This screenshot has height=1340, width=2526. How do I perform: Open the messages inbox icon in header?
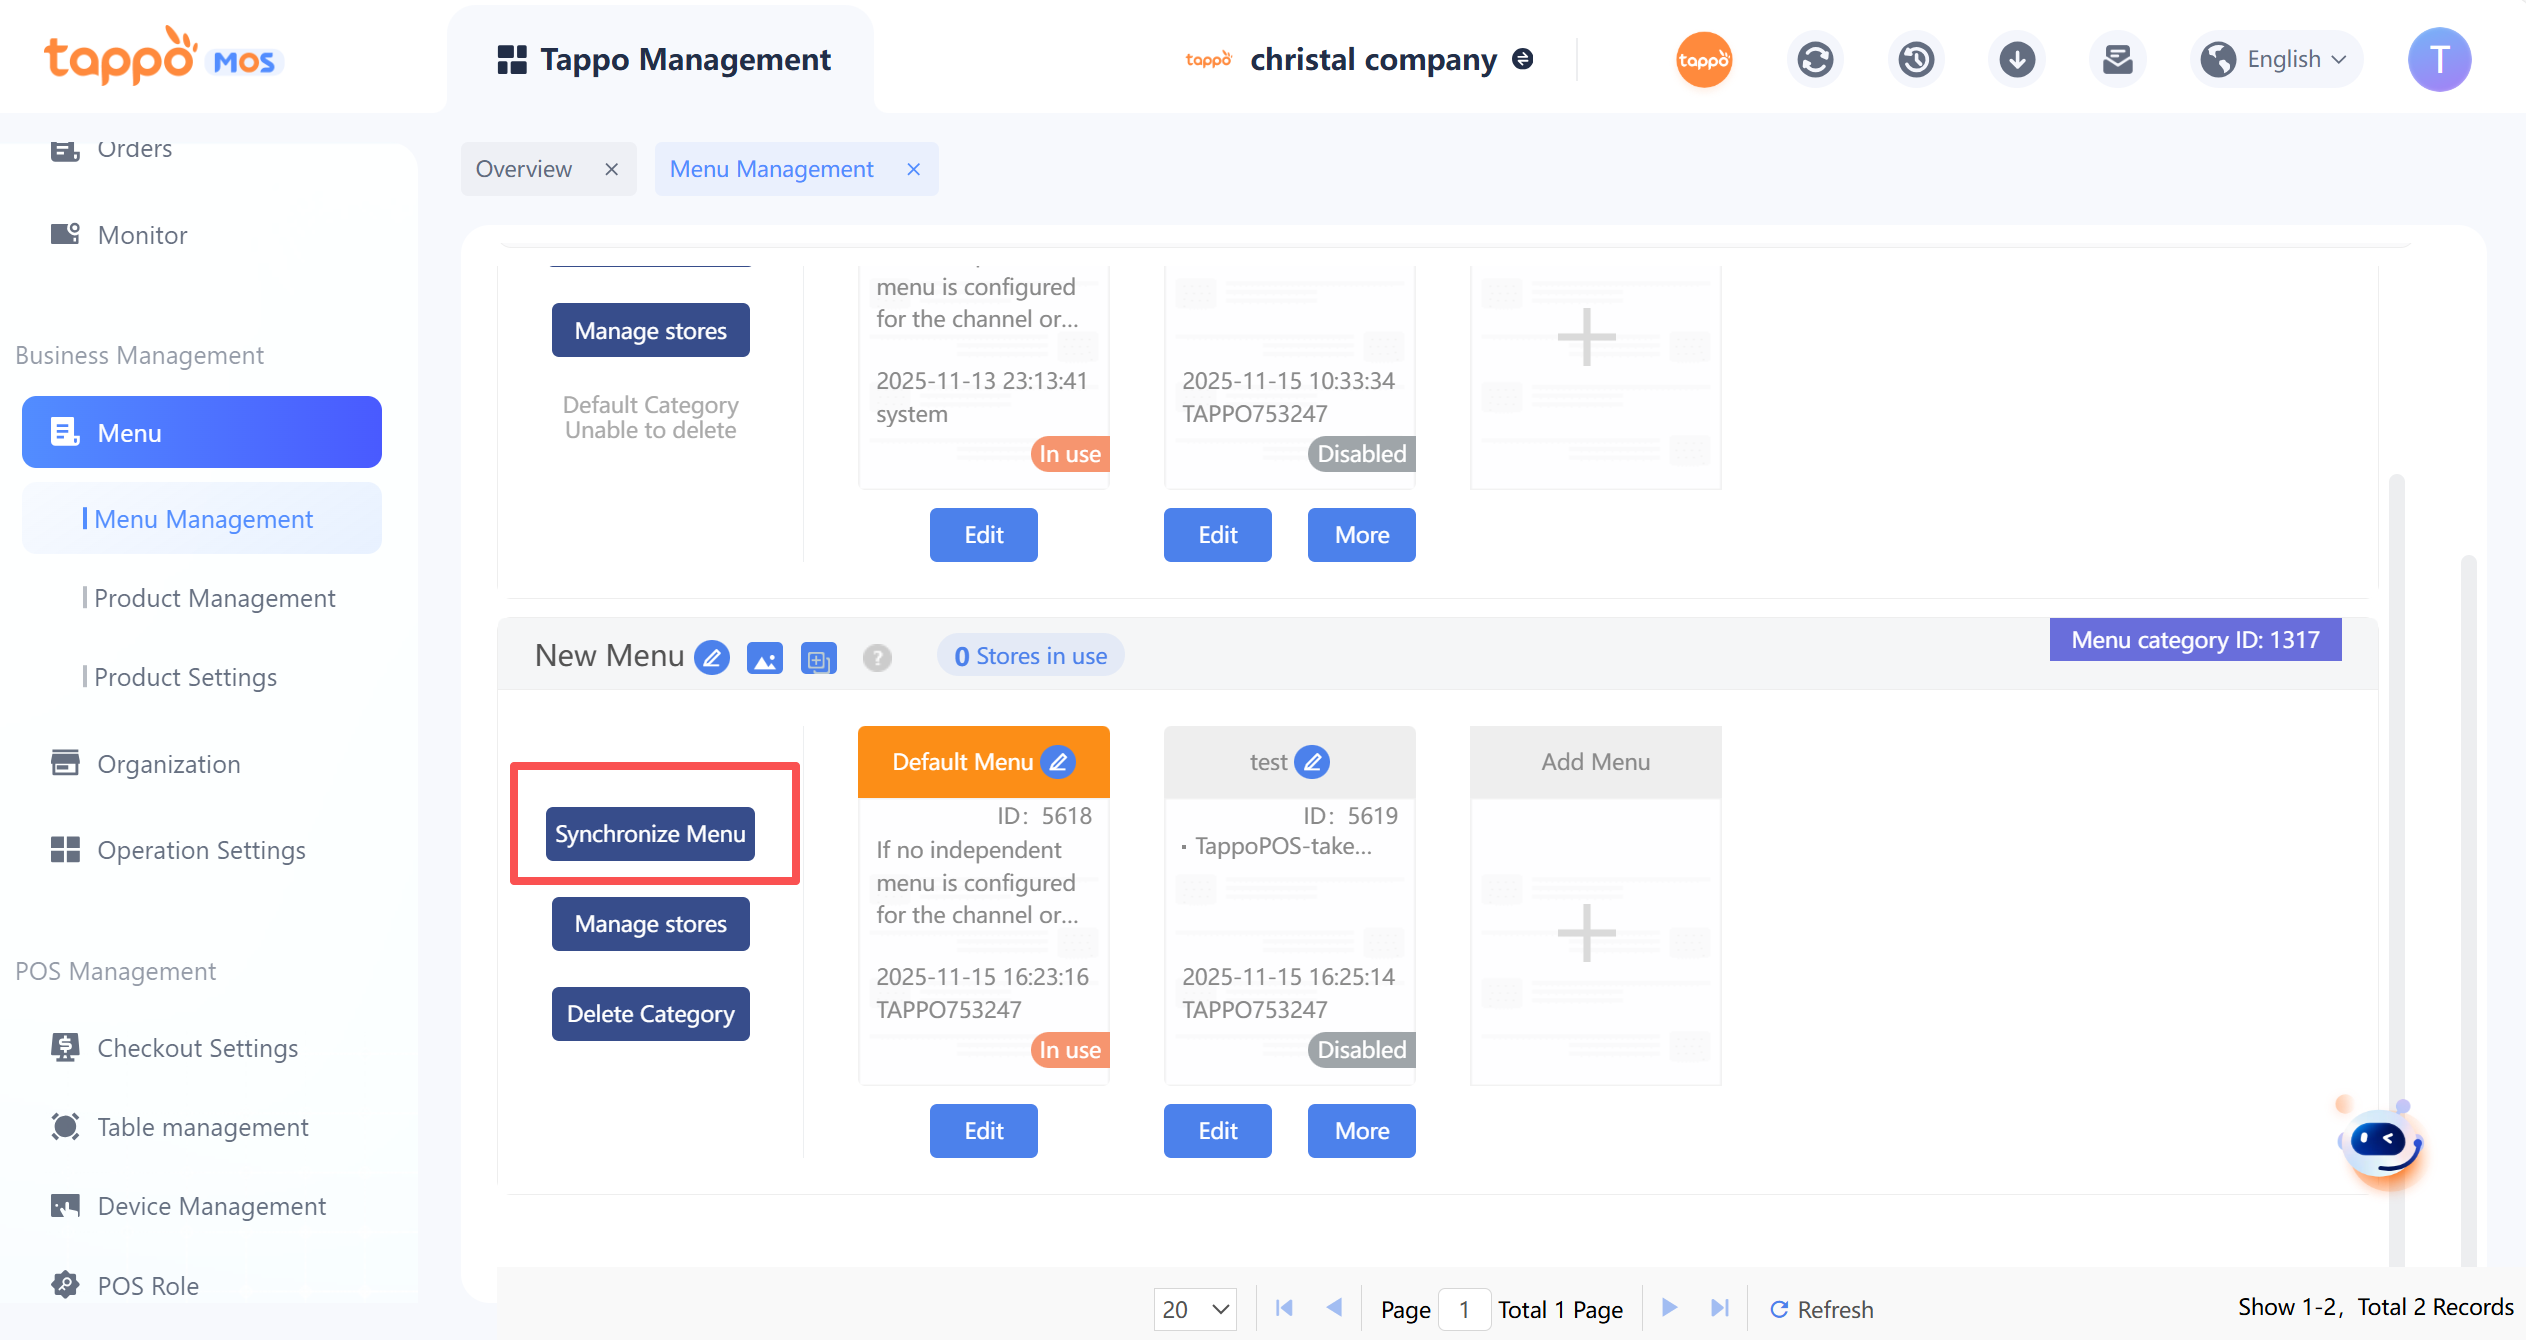tap(2117, 60)
